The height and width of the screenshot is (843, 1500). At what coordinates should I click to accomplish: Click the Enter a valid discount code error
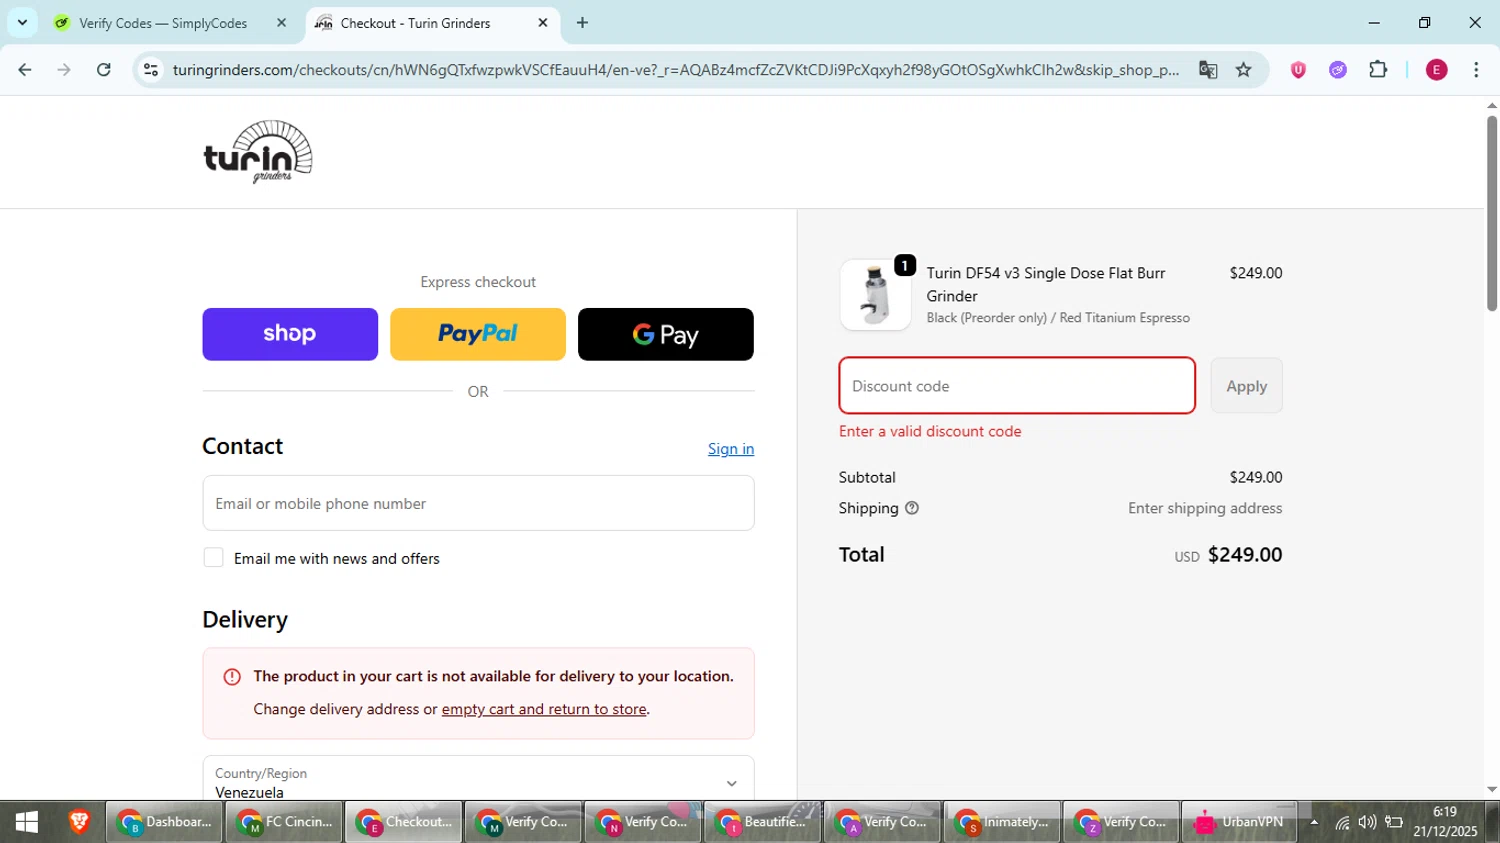(930, 432)
